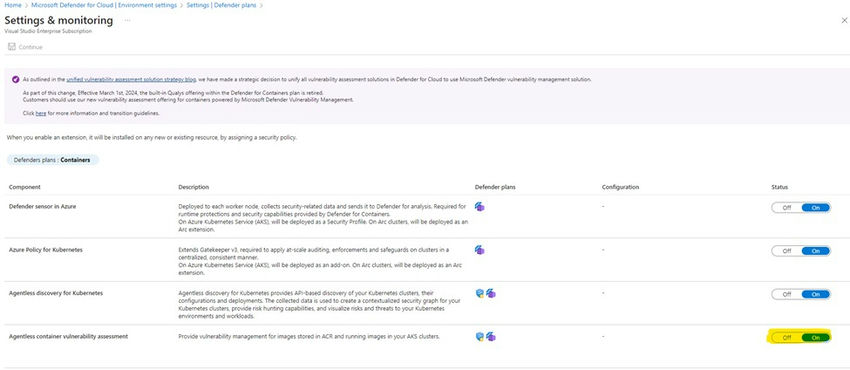The image size is (850, 370).
Task: Click the 'When you enable an extension' notice text
Action: [x=152, y=138]
